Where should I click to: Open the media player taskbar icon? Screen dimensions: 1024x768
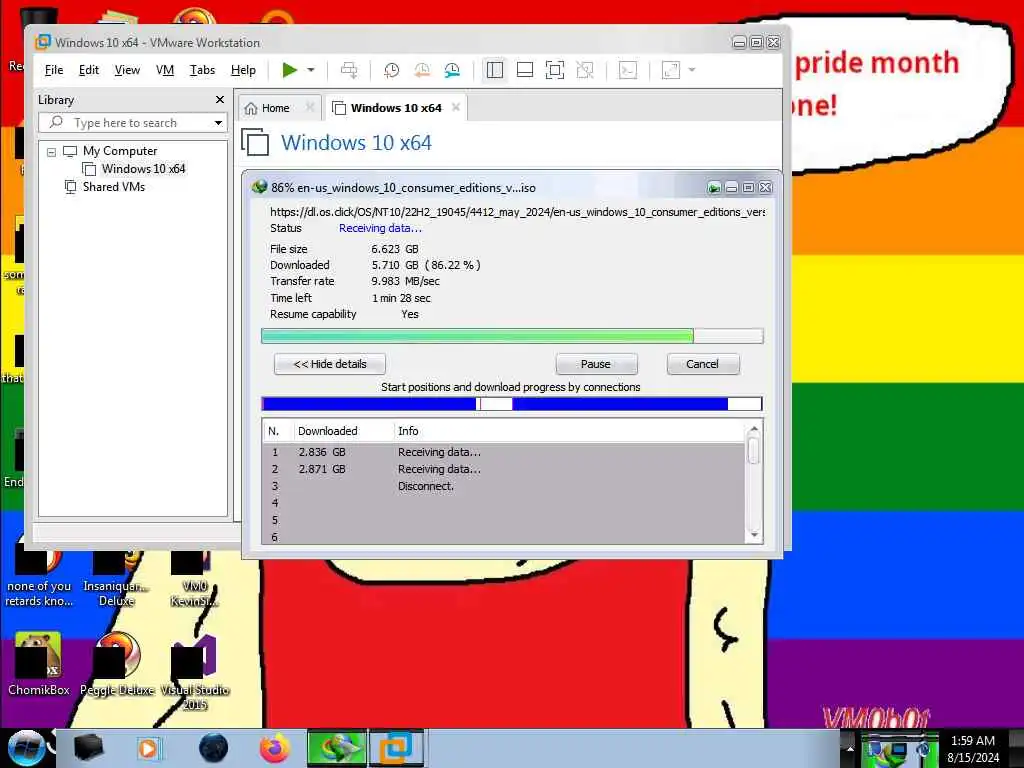[x=148, y=748]
